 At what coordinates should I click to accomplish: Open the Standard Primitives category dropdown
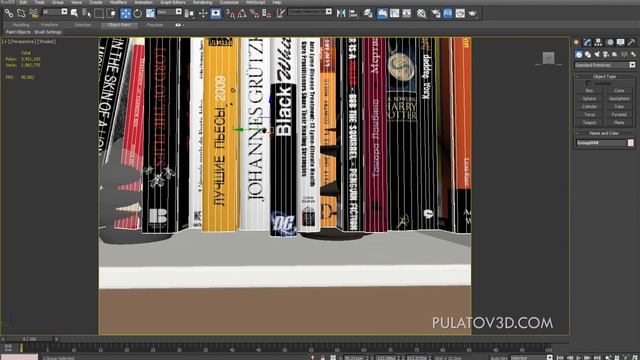[x=604, y=65]
